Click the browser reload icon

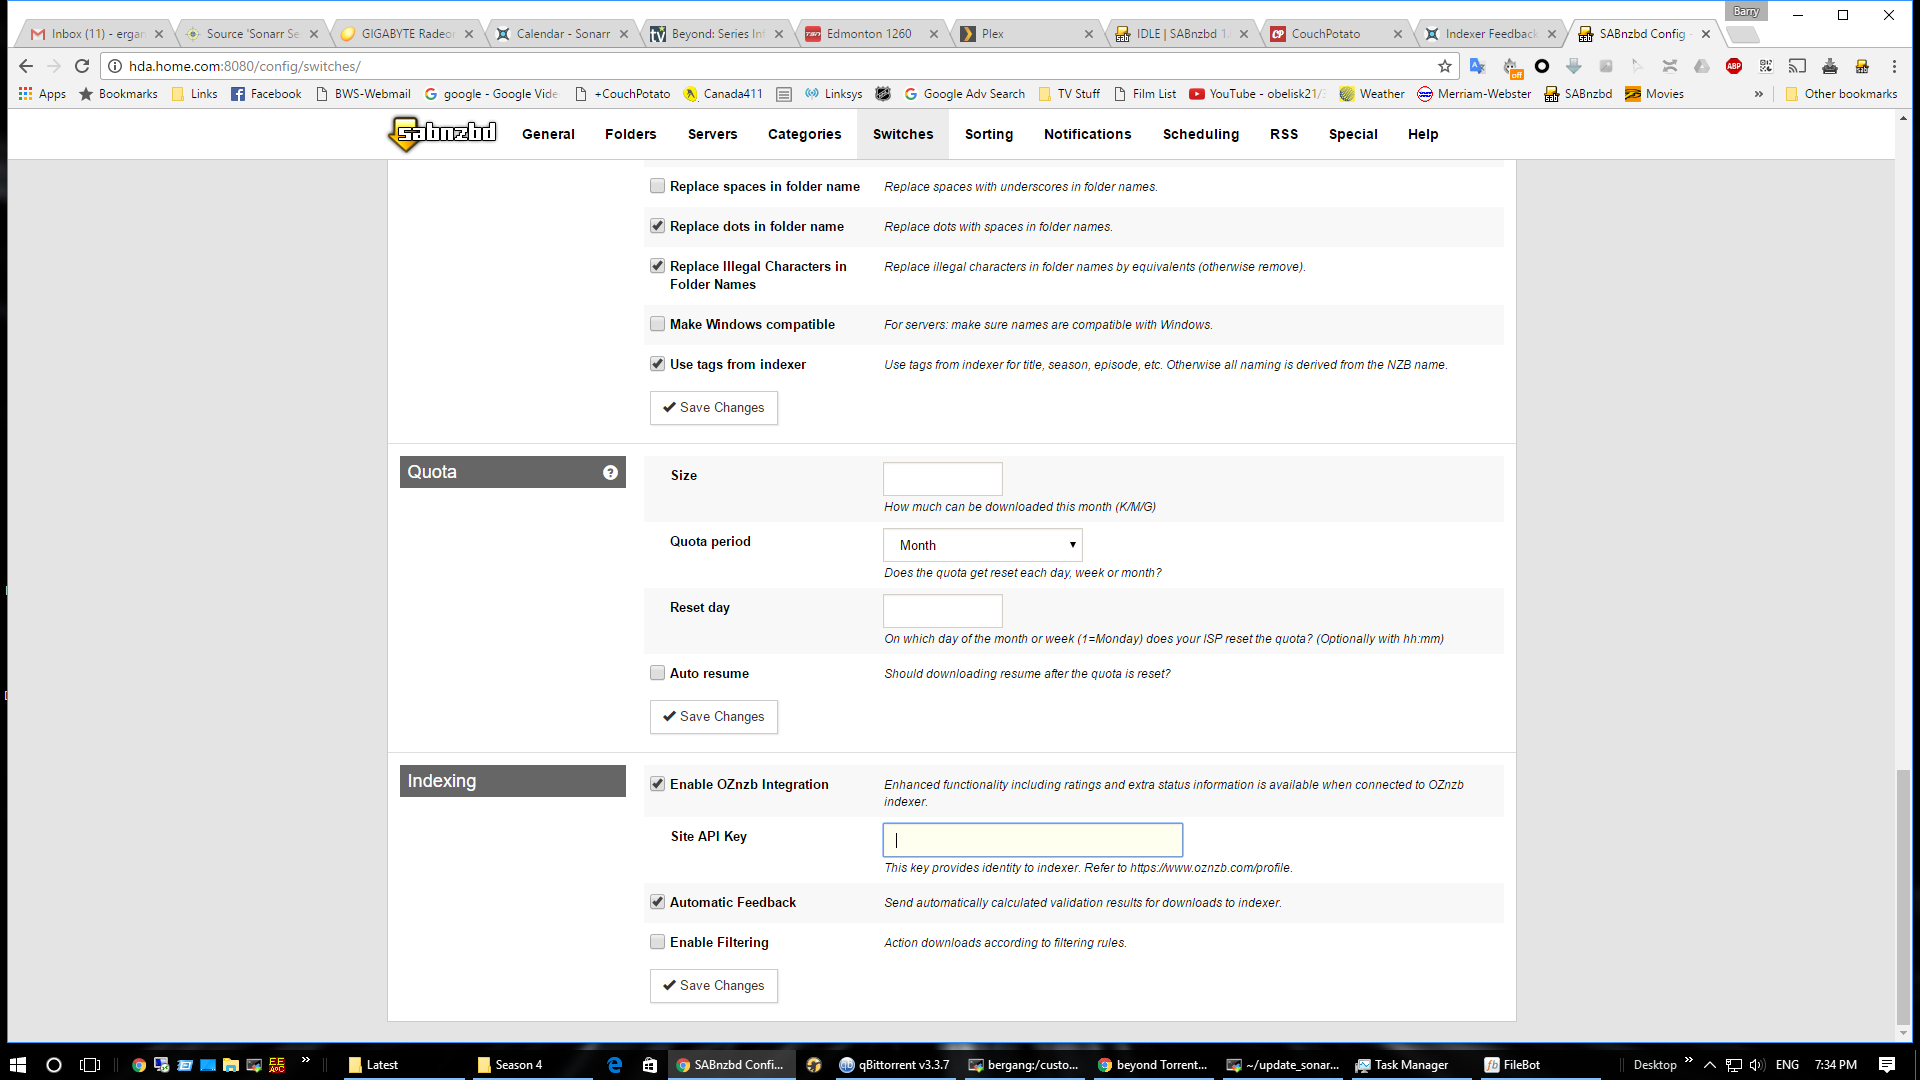tap(82, 66)
